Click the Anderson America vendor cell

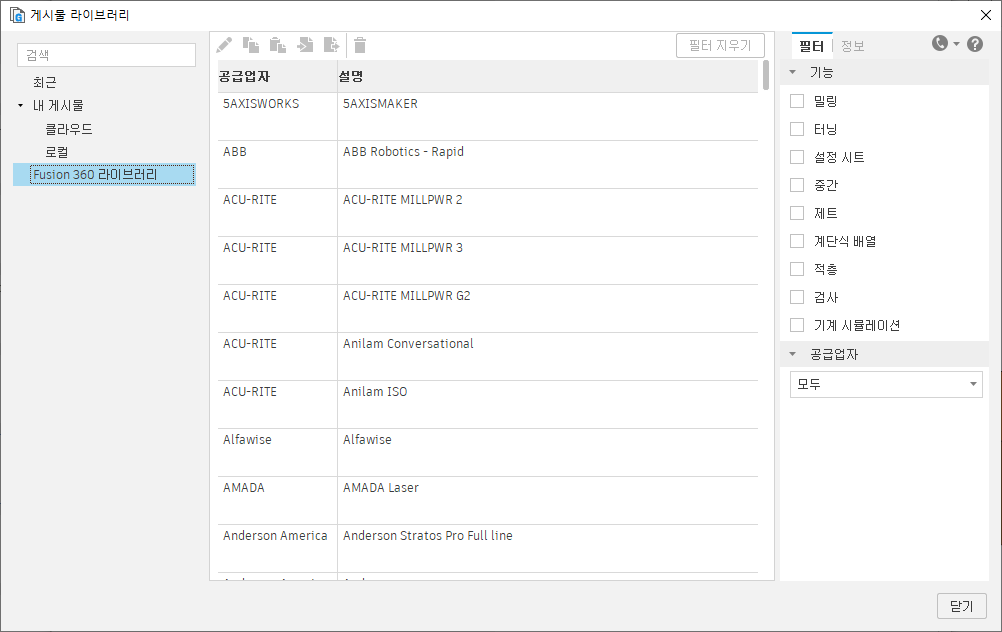click(x=277, y=548)
